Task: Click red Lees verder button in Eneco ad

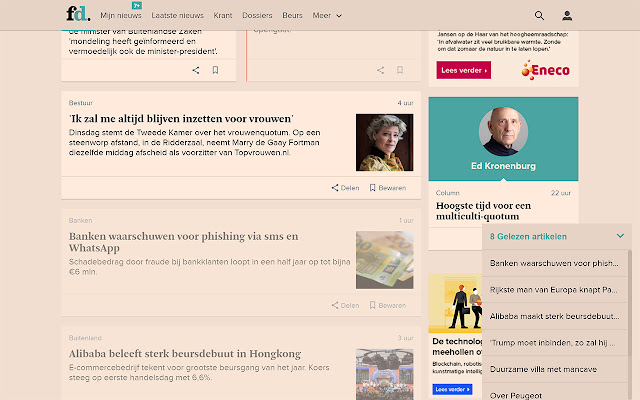Action: click(464, 70)
